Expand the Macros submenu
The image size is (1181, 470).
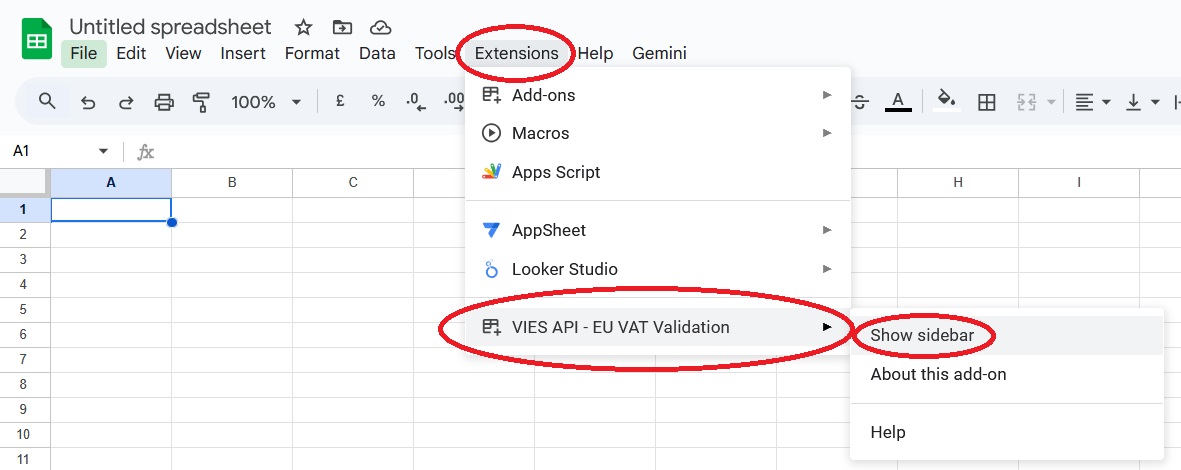pyautogui.click(x=658, y=133)
